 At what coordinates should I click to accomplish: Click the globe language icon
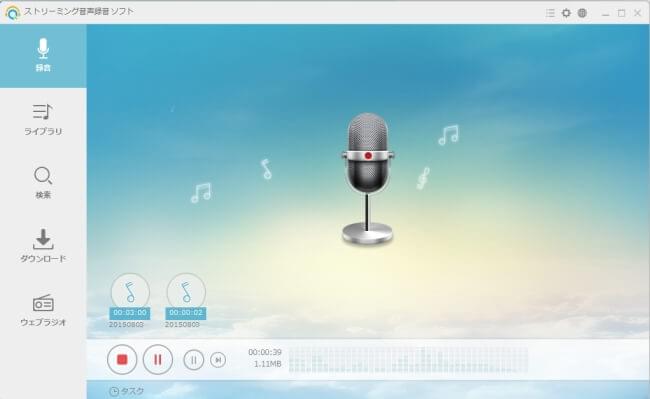coord(582,13)
